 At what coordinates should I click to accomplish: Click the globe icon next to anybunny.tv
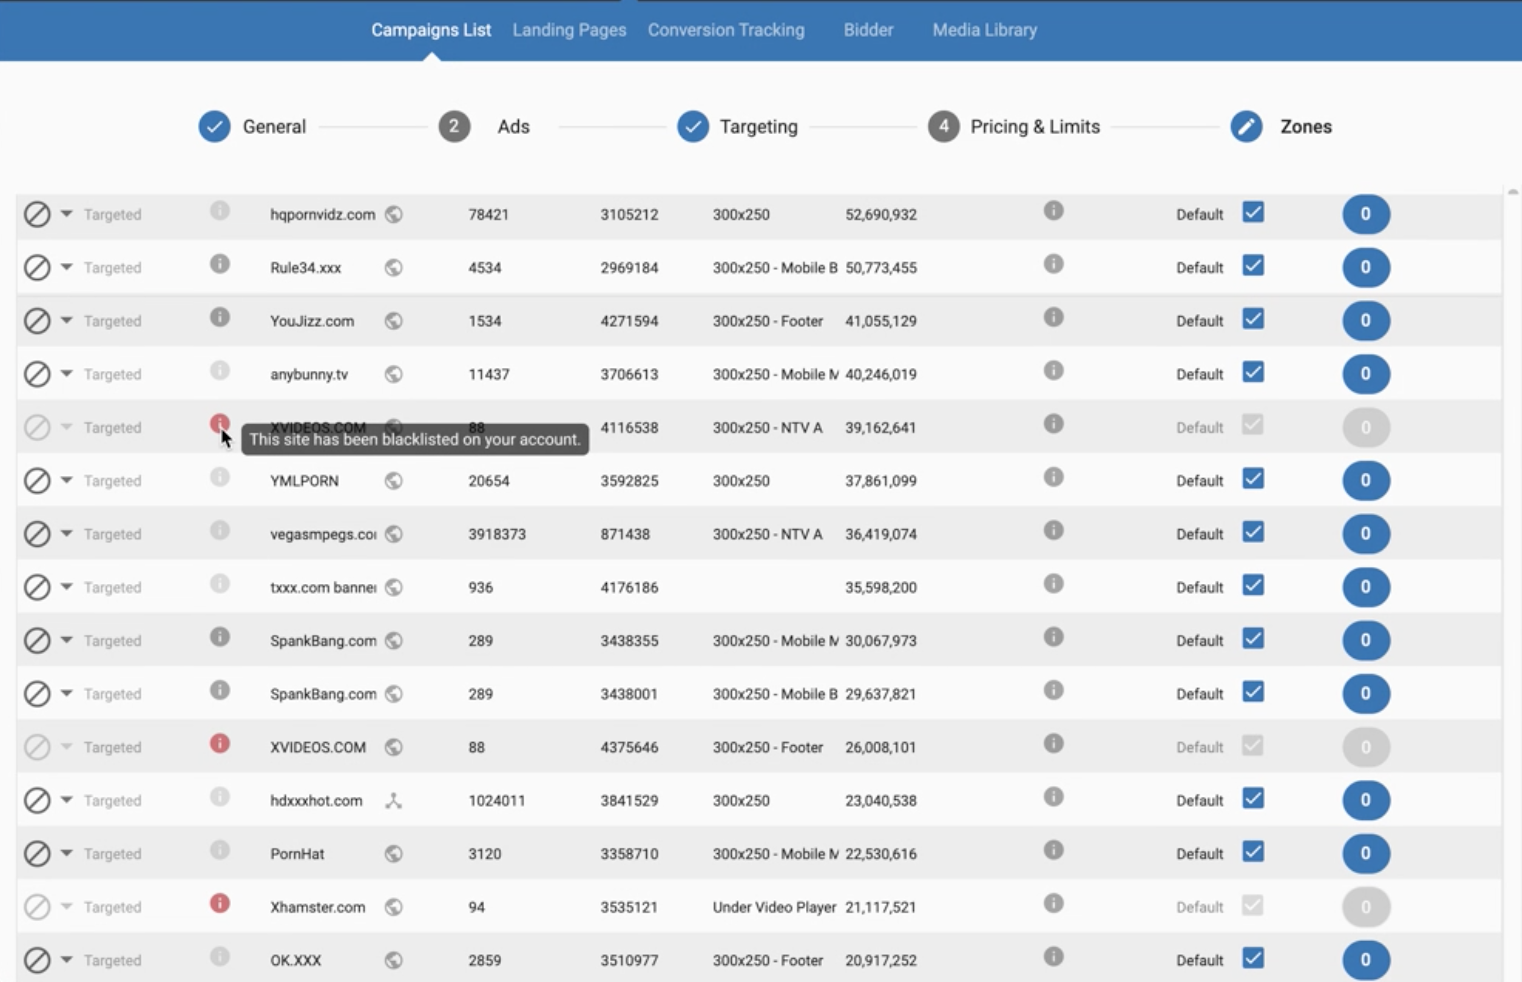(x=394, y=374)
